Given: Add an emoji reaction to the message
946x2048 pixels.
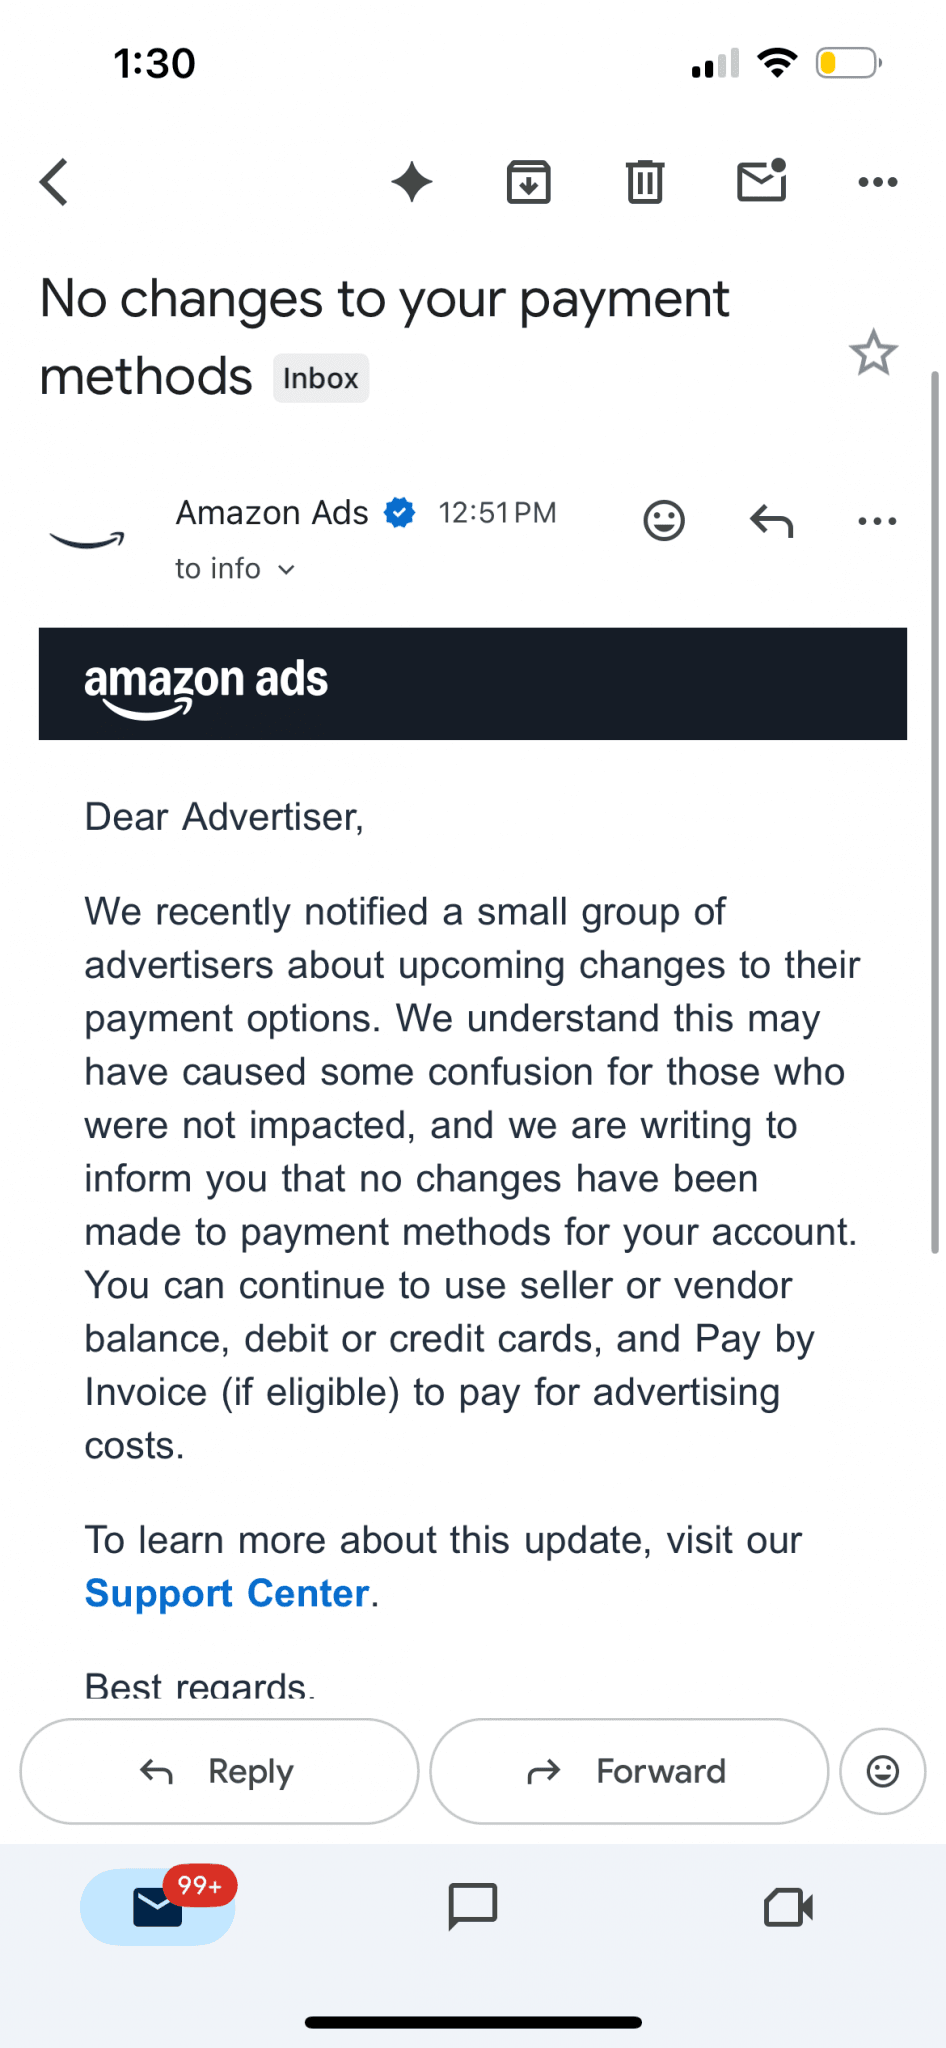Looking at the screenshot, I should click(663, 520).
